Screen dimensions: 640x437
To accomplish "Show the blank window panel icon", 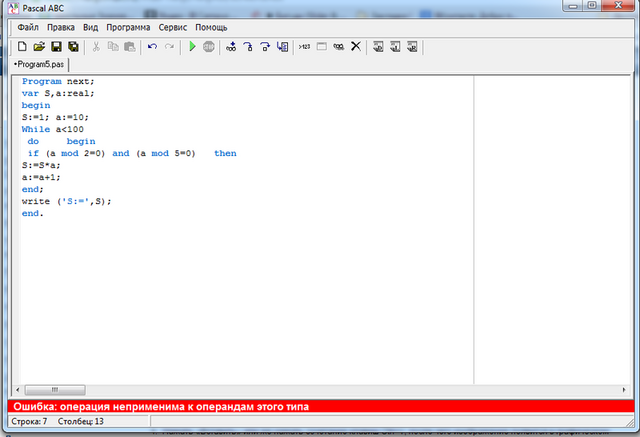I will [x=322, y=47].
